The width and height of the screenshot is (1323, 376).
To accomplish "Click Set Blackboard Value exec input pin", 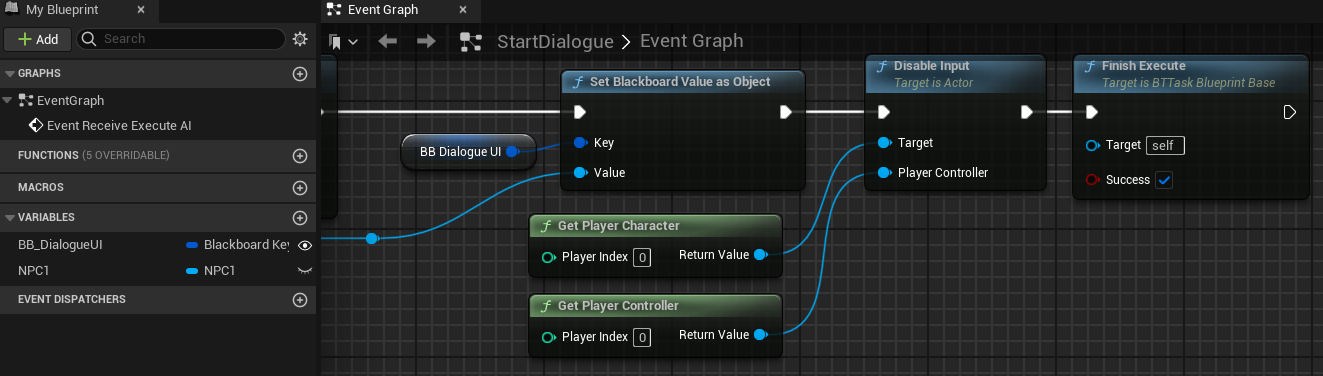I will pyautogui.click(x=580, y=112).
